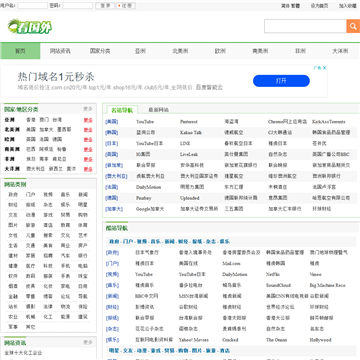
Task: Switch to the 最新网站 tab
Action: pos(159,110)
